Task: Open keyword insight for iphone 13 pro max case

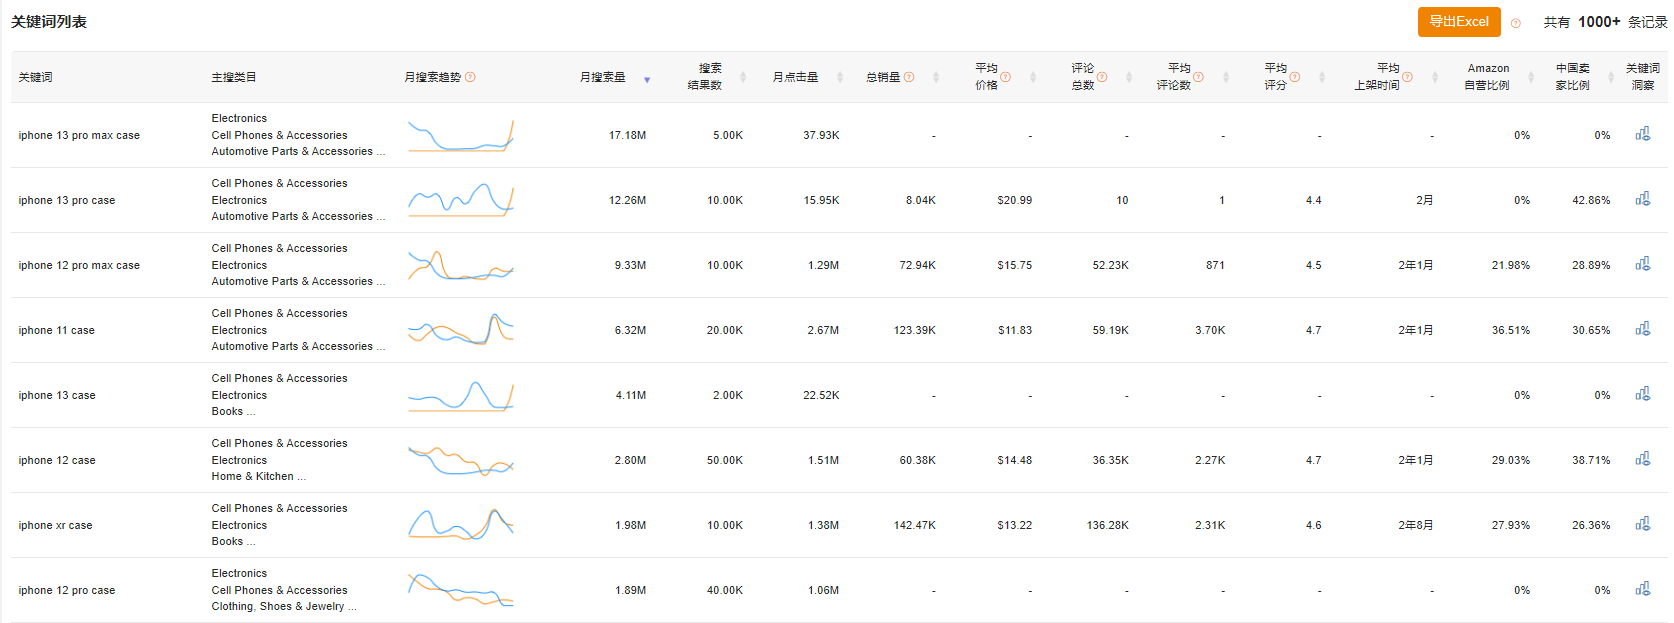Action: pos(1642,134)
